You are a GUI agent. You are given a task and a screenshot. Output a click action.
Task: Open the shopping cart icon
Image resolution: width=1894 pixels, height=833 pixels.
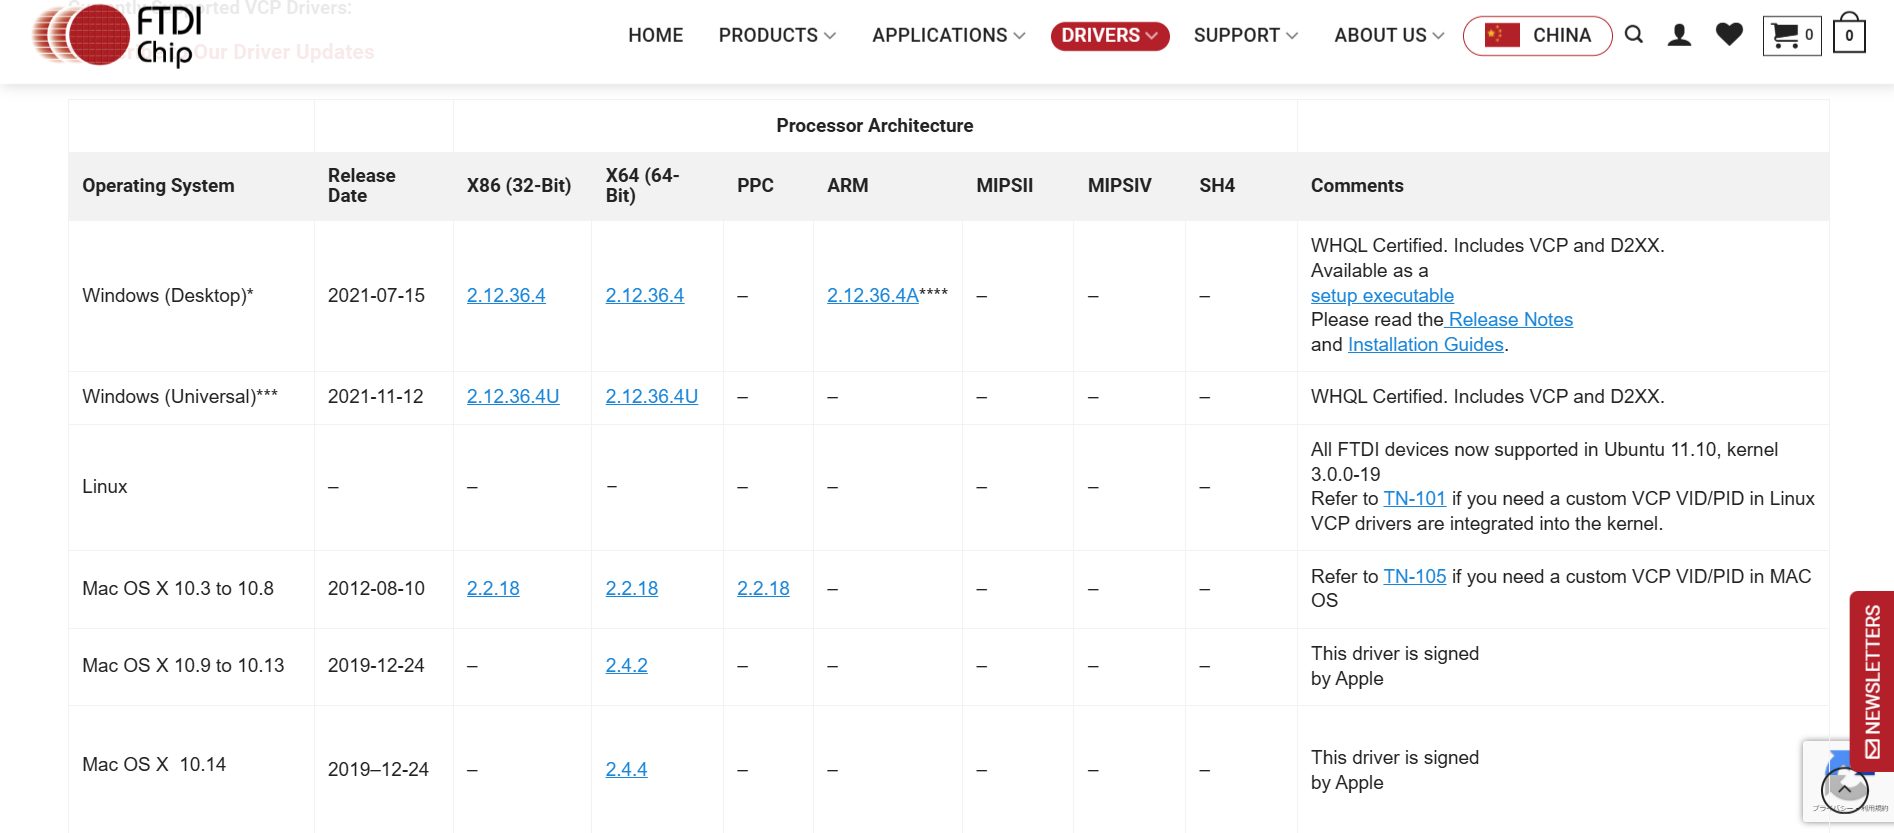pyautogui.click(x=1792, y=35)
